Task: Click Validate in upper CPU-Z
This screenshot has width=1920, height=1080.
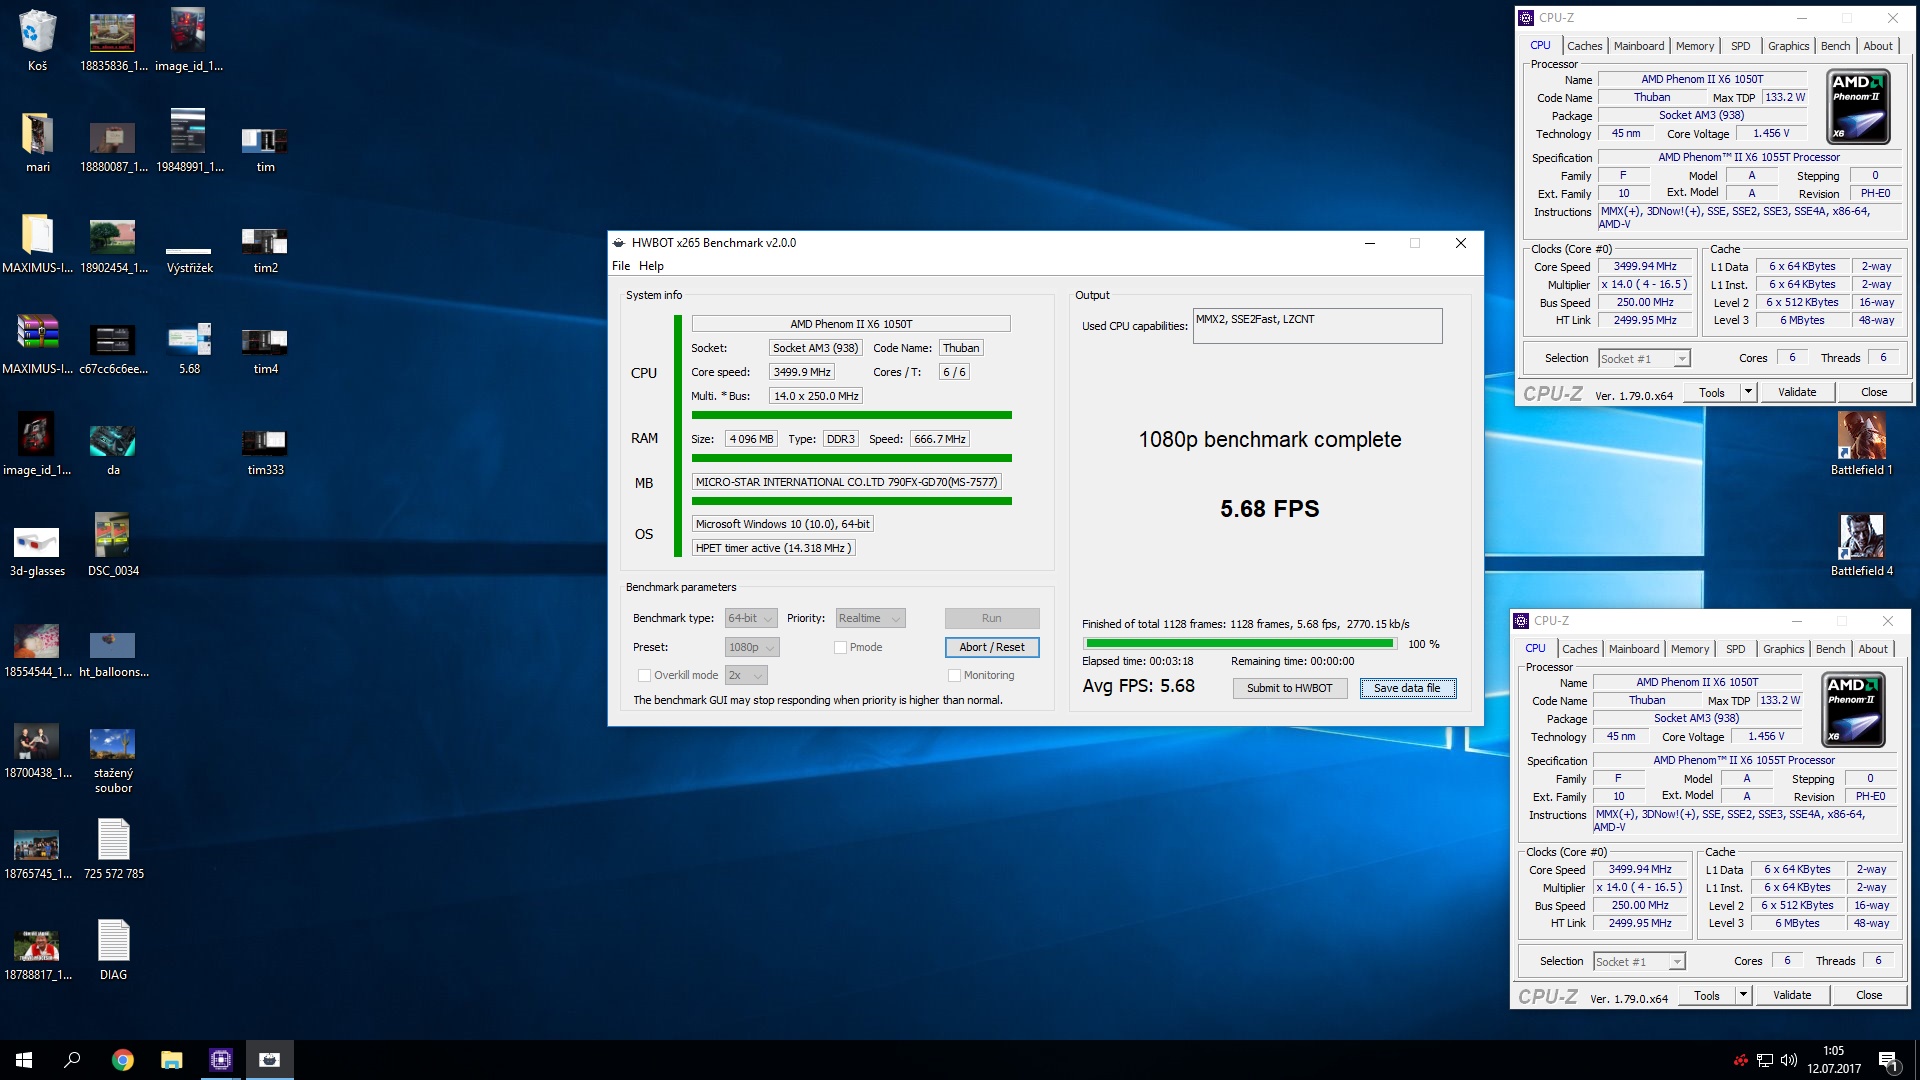Action: (x=1797, y=392)
